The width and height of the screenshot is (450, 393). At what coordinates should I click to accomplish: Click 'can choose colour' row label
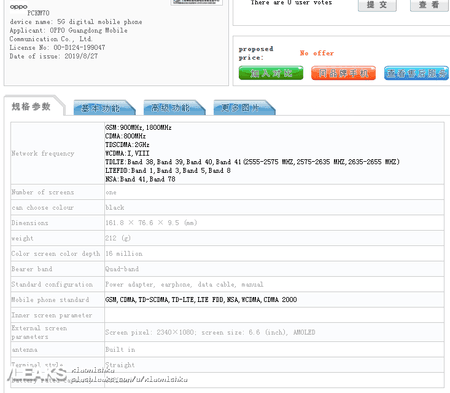click(42, 208)
